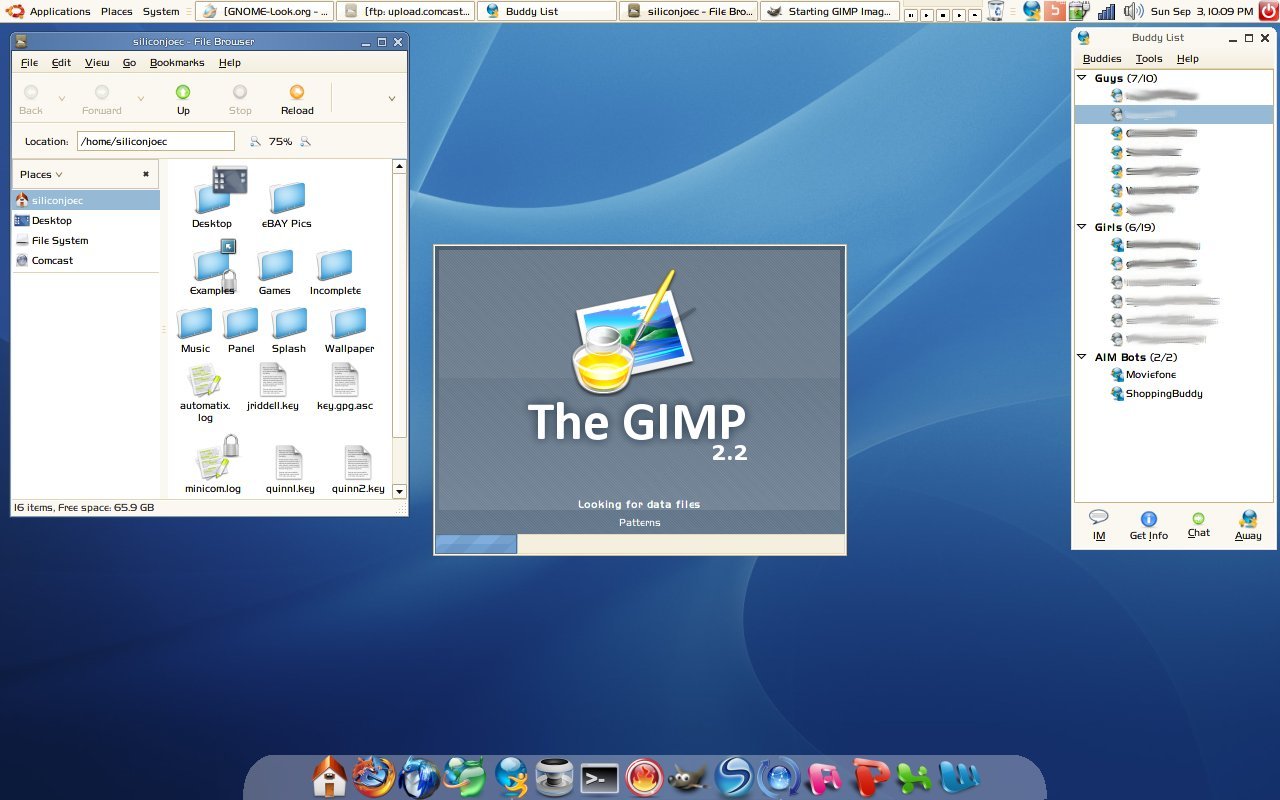The height and width of the screenshot is (800, 1280).
Task: Click the stop button in panel player
Action: [x=942, y=16]
